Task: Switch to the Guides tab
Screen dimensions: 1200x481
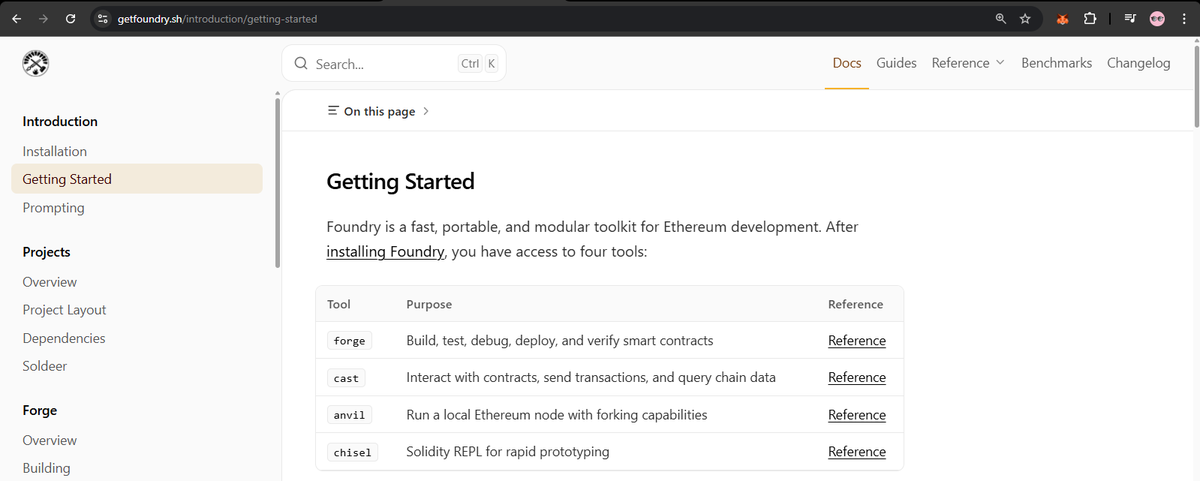Action: (x=896, y=63)
